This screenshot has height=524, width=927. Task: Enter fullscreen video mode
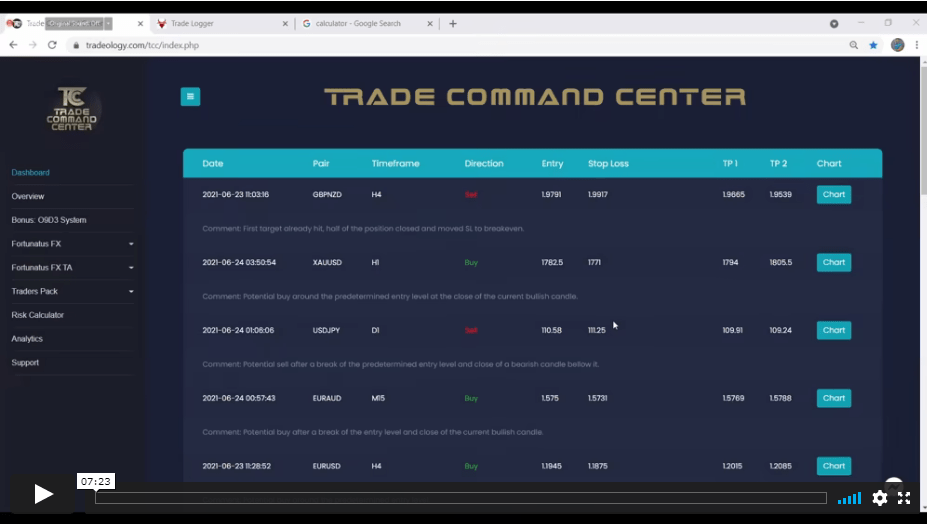pos(904,498)
